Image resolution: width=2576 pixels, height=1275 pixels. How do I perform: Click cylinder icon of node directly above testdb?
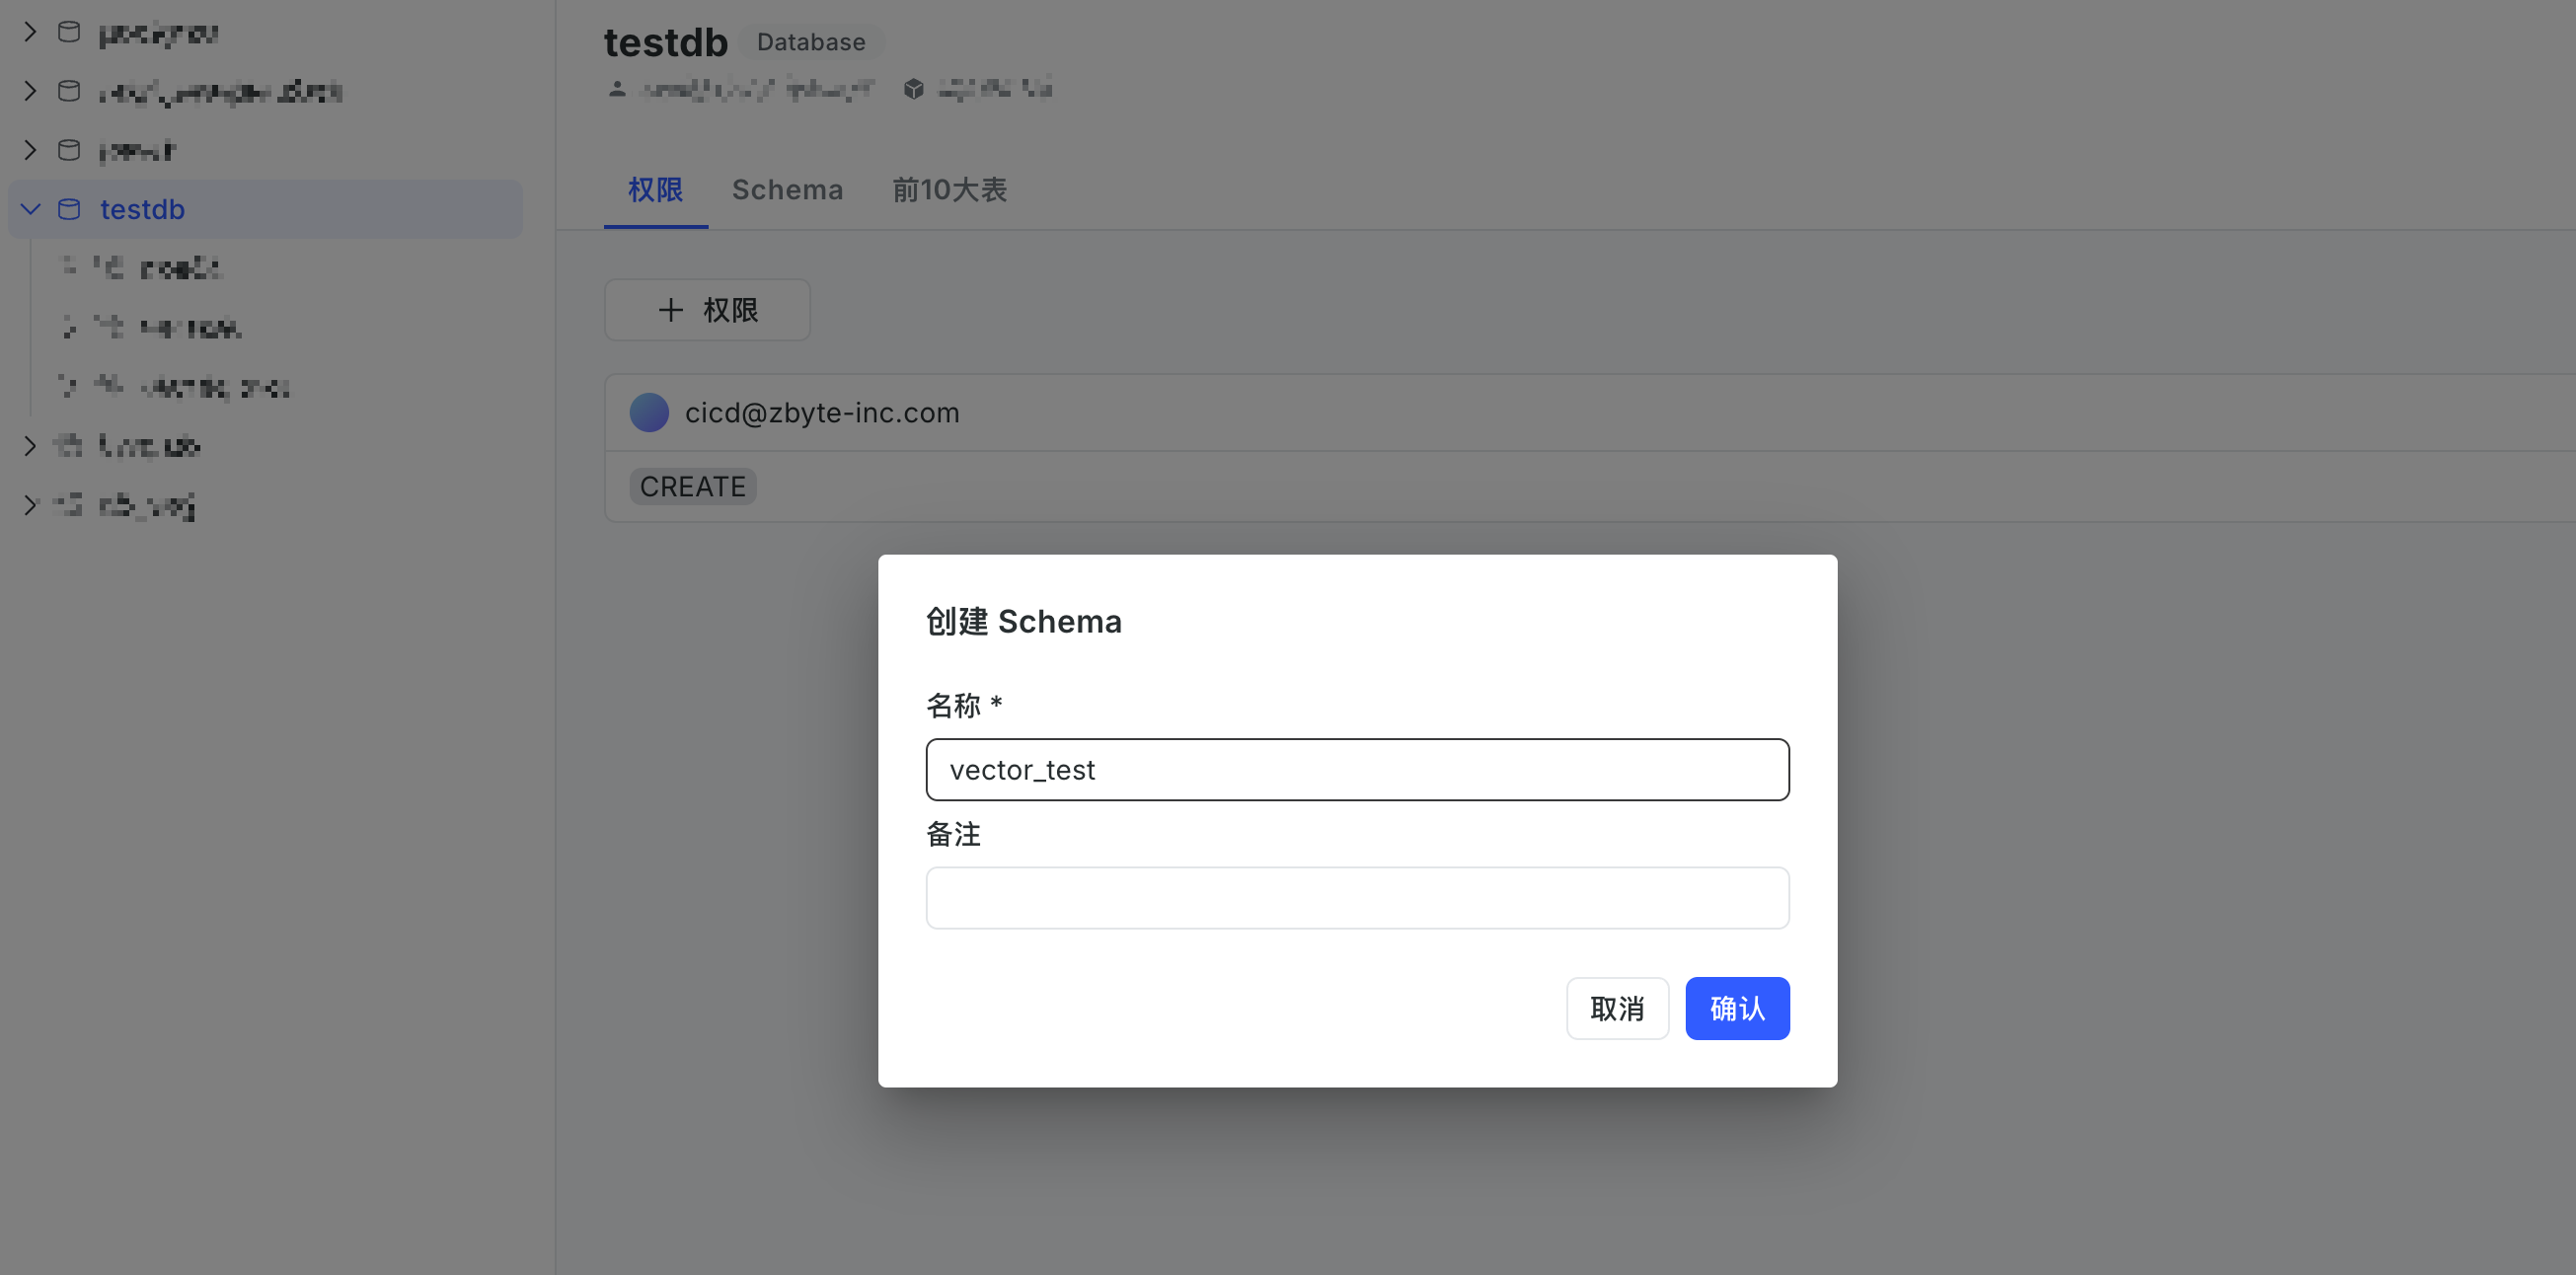(69, 150)
